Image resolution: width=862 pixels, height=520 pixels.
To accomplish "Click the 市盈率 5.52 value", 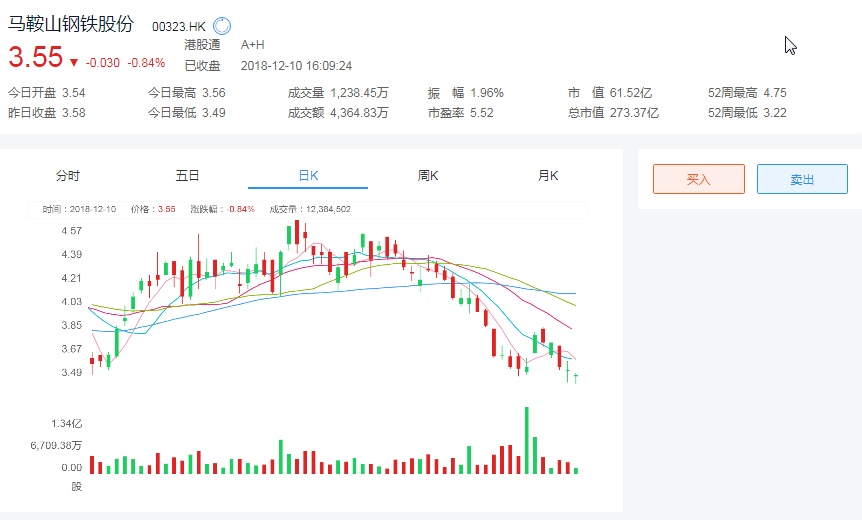I will [x=481, y=113].
